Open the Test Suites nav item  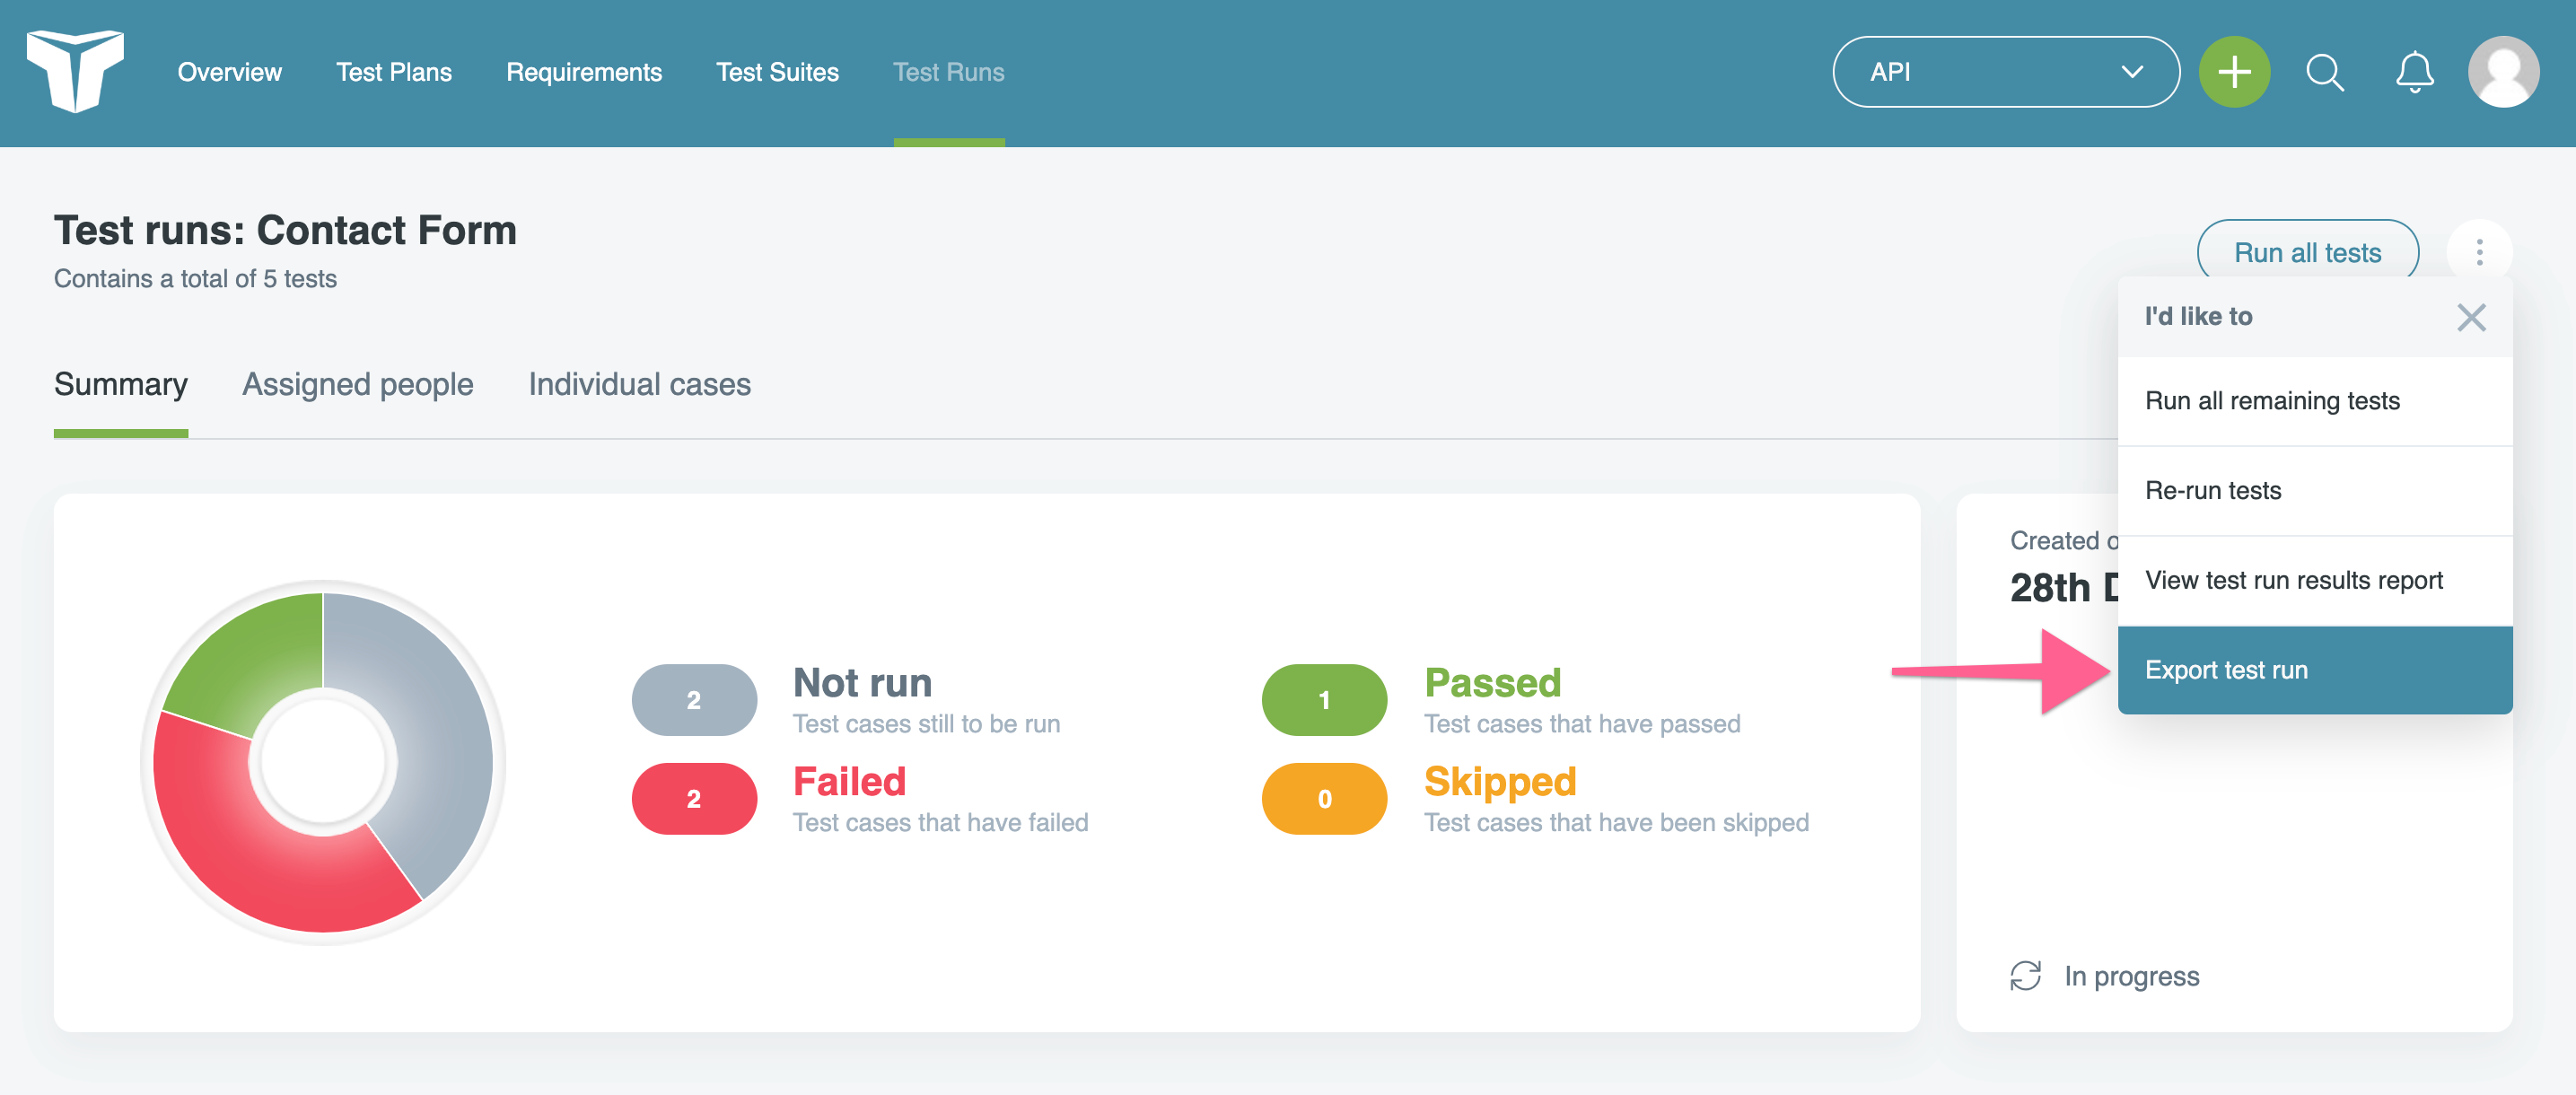click(x=777, y=72)
